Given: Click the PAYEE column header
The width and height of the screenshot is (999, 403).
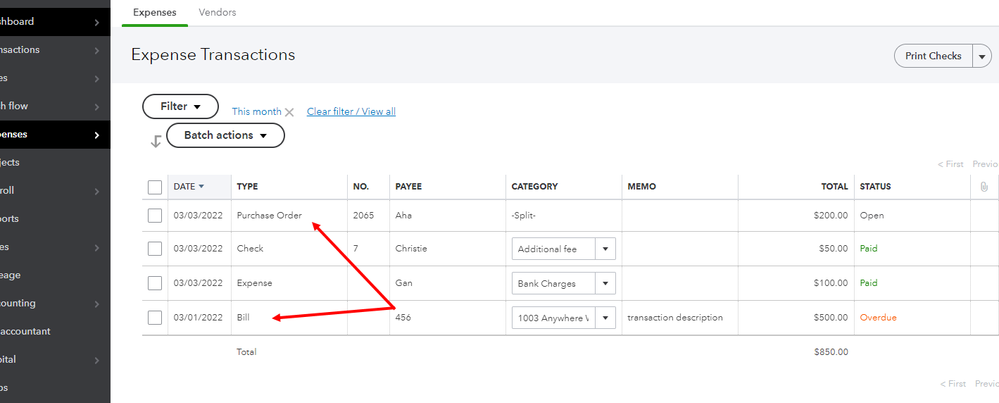Looking at the screenshot, I should pyautogui.click(x=408, y=187).
